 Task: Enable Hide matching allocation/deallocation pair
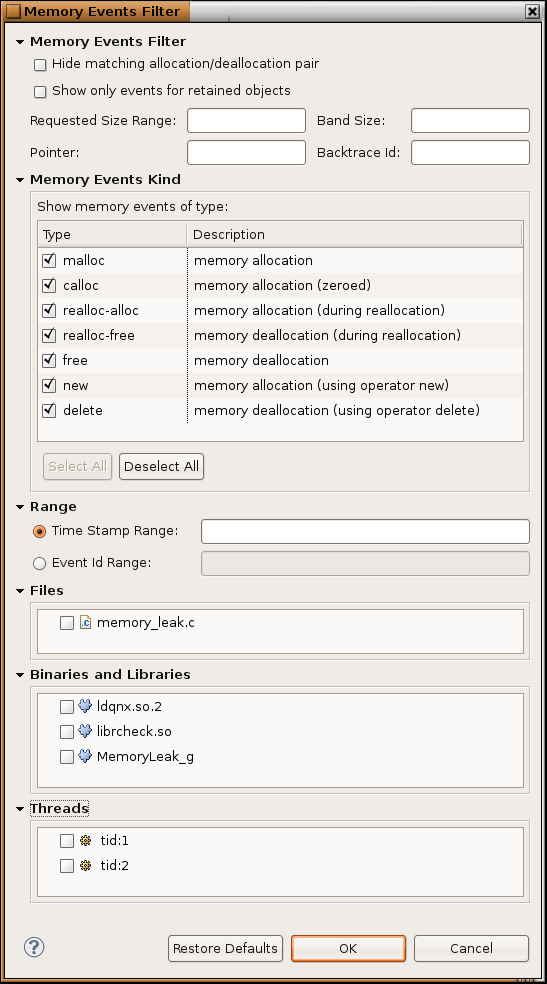40,65
